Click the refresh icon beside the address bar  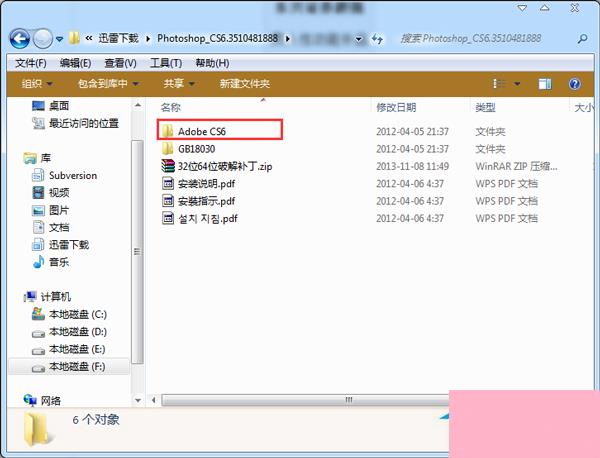click(377, 39)
